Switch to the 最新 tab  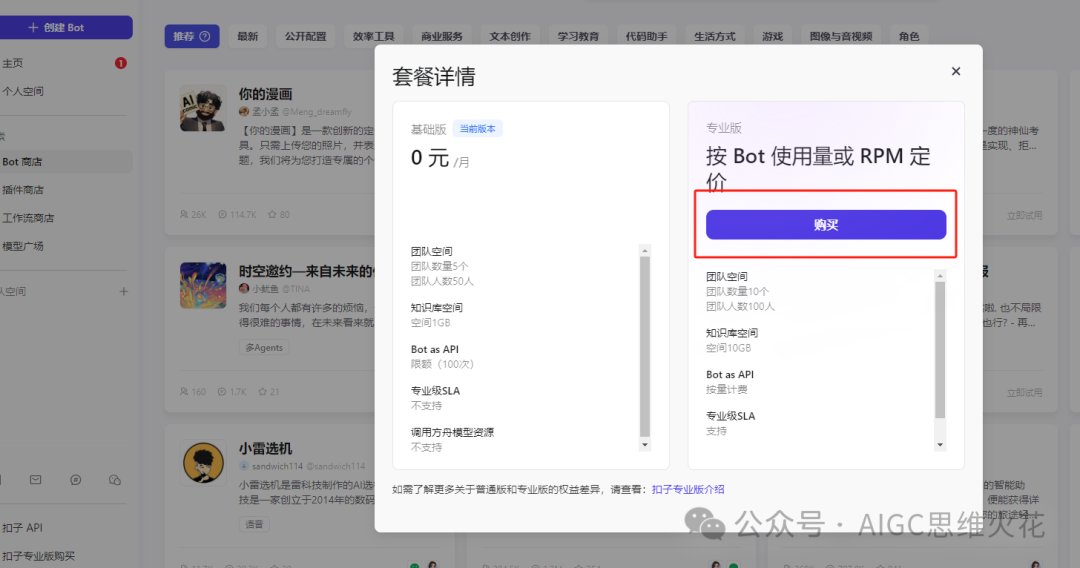pyautogui.click(x=247, y=36)
